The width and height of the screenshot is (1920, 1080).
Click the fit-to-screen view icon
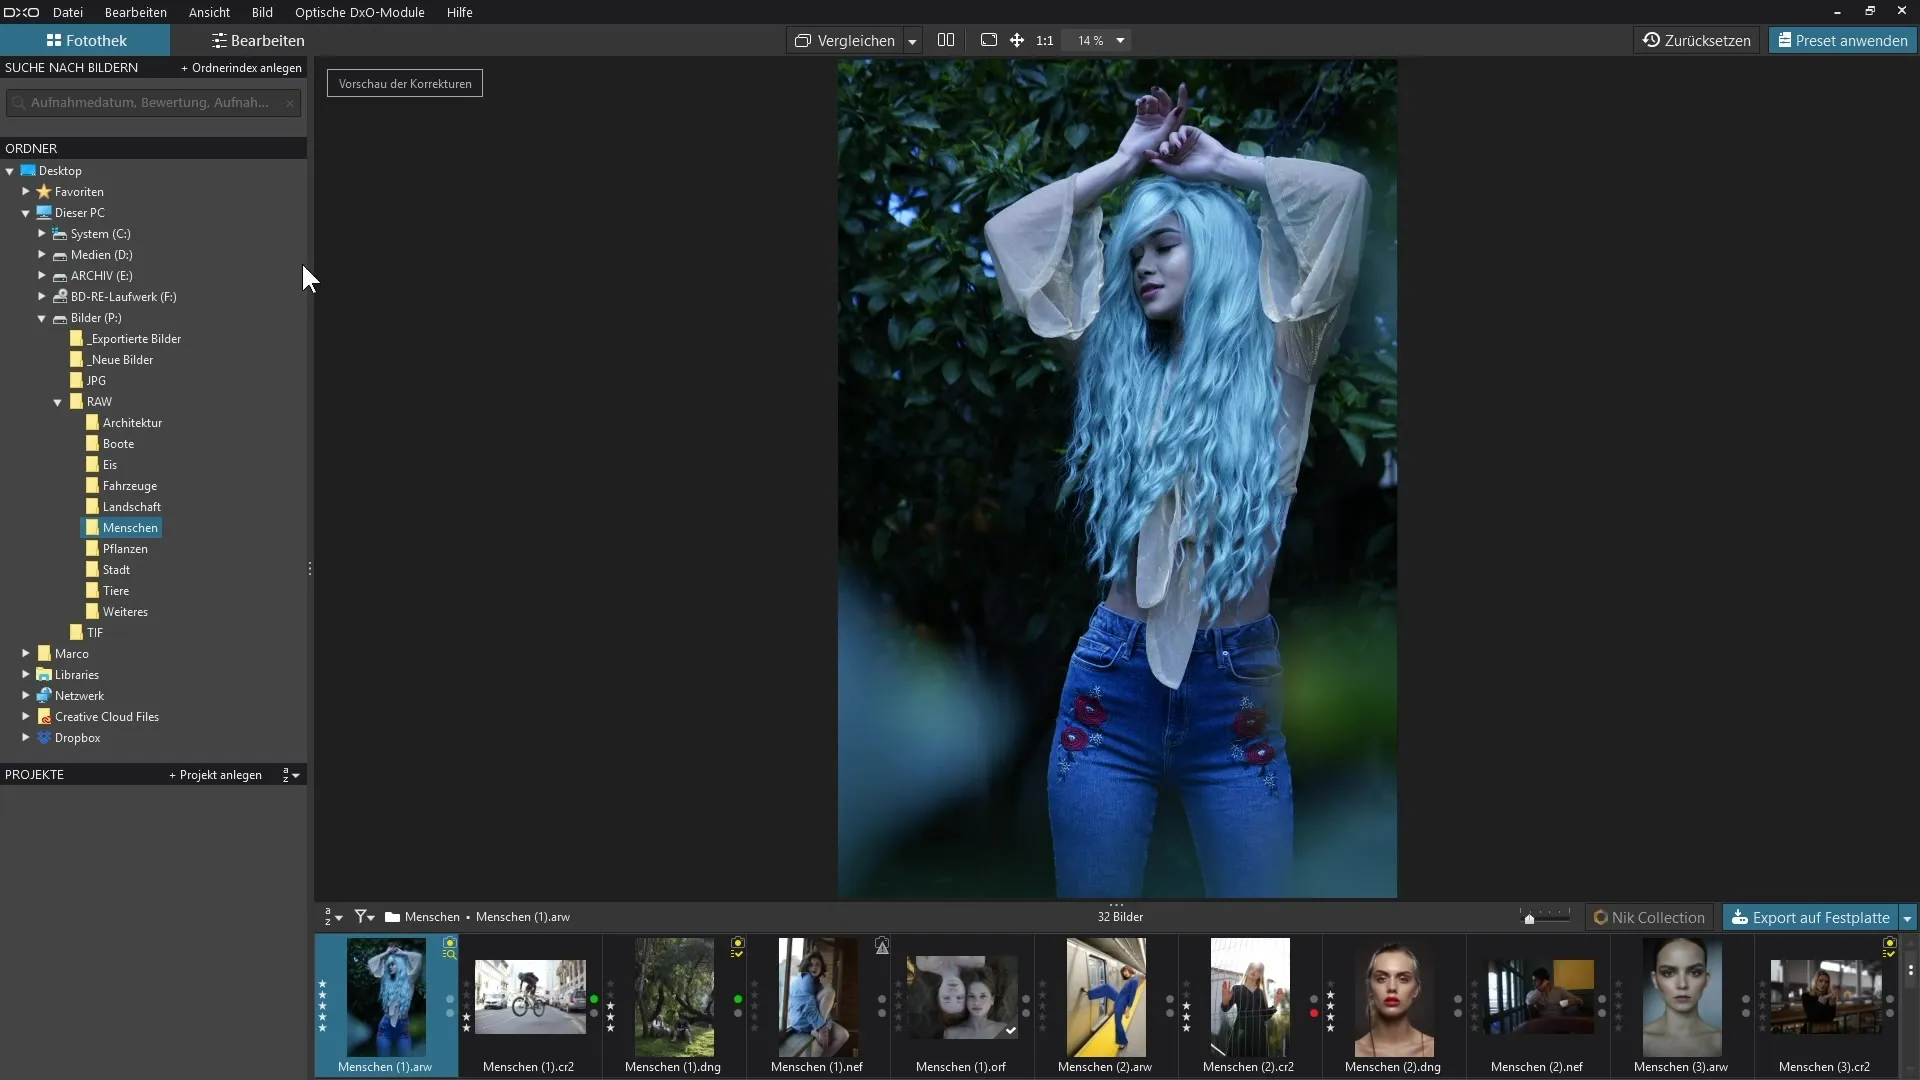pos(988,40)
